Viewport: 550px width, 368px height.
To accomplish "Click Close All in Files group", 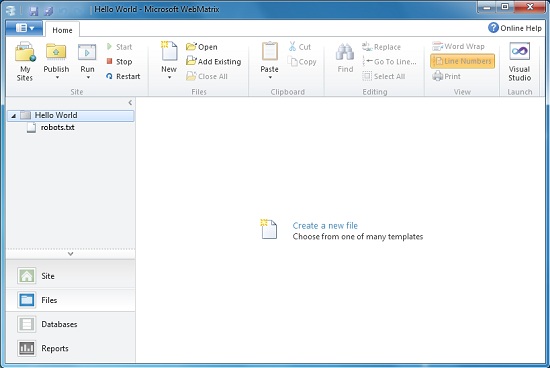I will tap(207, 76).
